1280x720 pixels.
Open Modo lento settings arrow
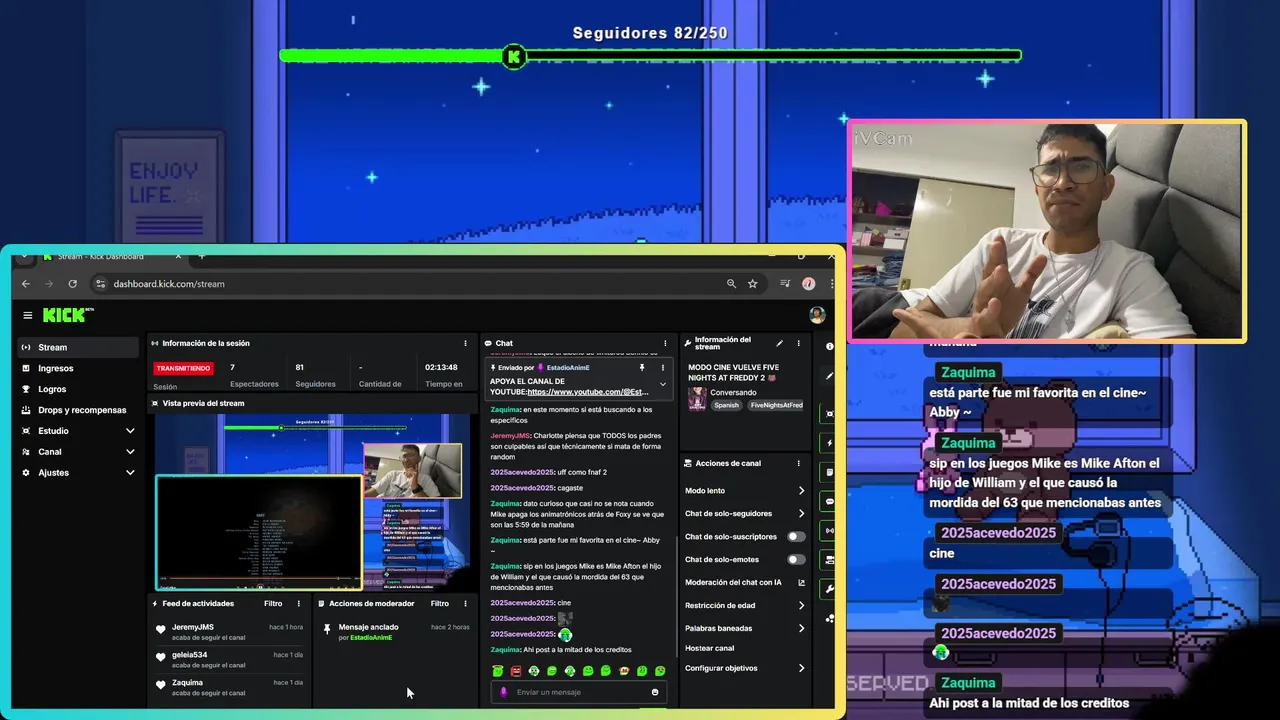pyautogui.click(x=801, y=491)
